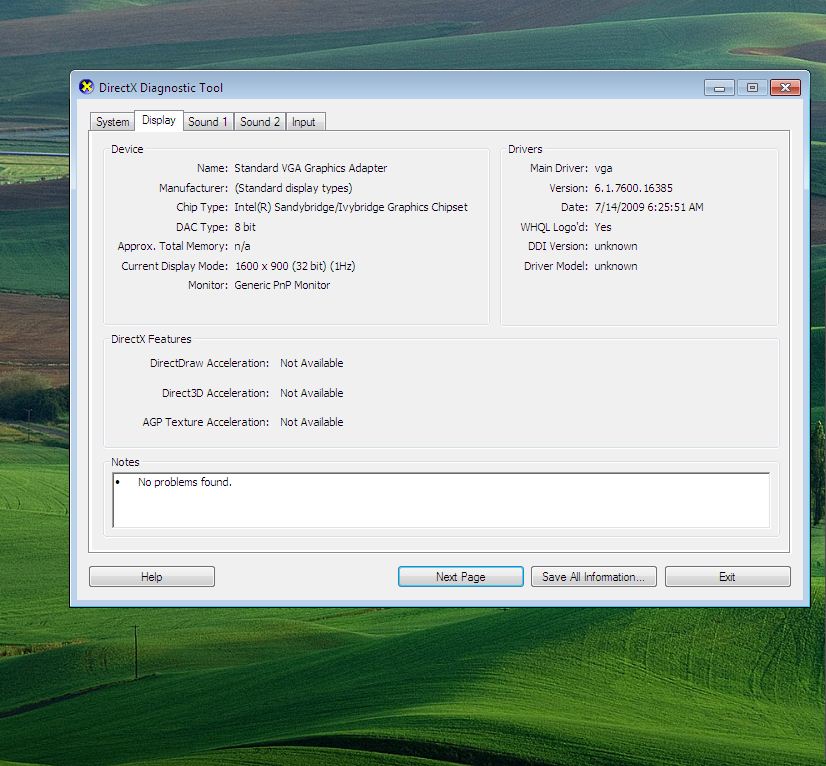This screenshot has width=826, height=766.
Task: Click the 'vga' main driver value
Action: point(603,169)
